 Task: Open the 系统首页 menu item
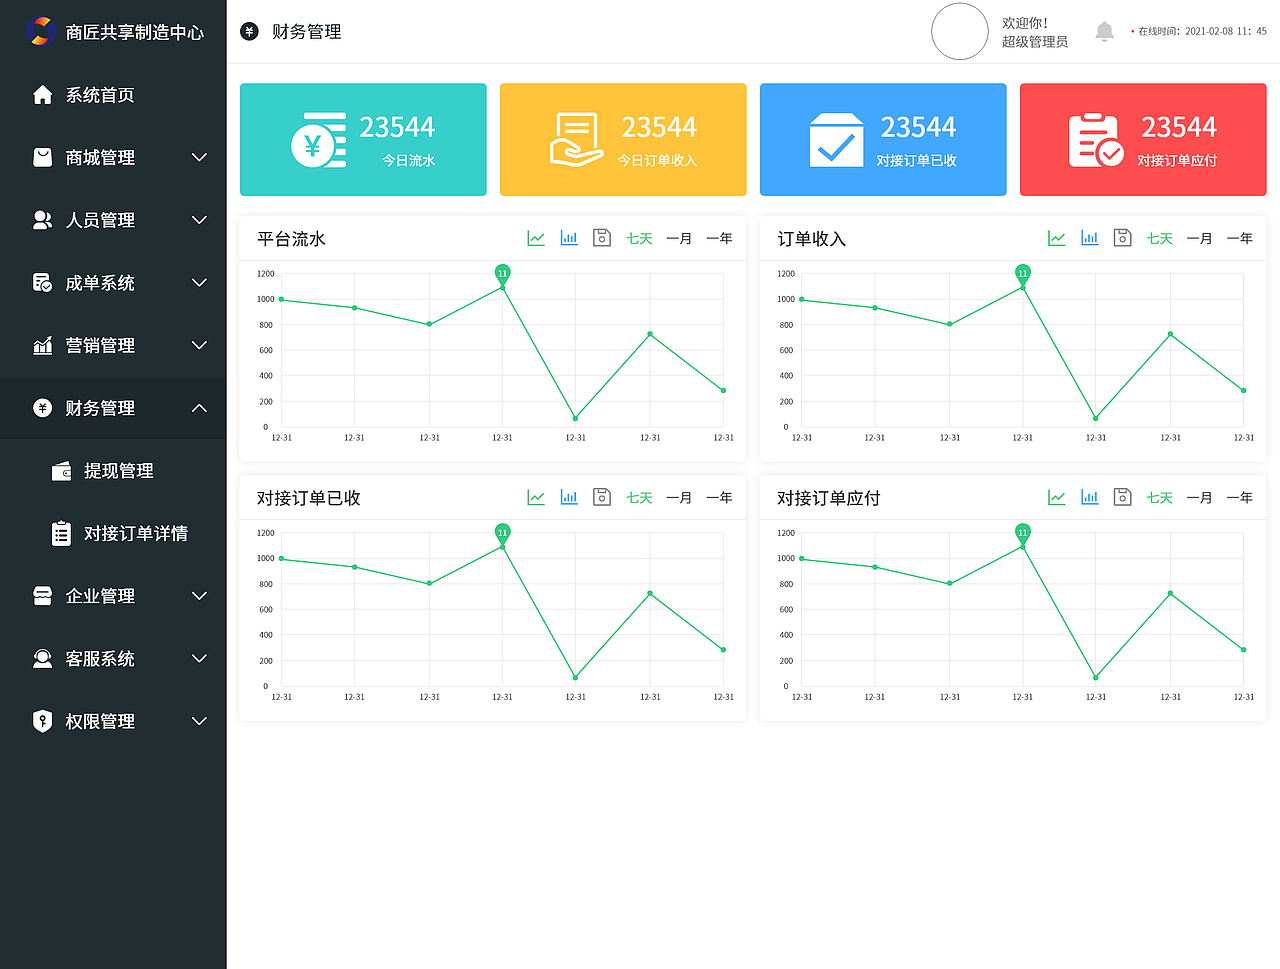[113, 95]
